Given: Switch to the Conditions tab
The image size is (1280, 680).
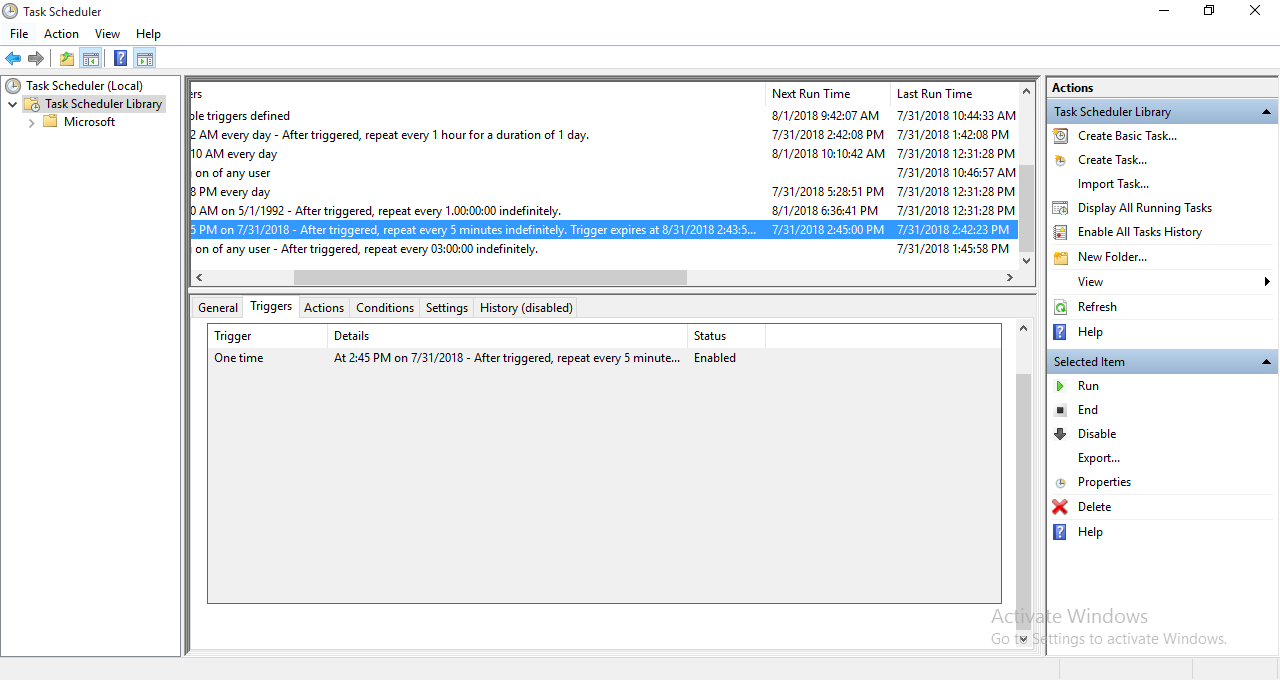Looking at the screenshot, I should pos(384,307).
